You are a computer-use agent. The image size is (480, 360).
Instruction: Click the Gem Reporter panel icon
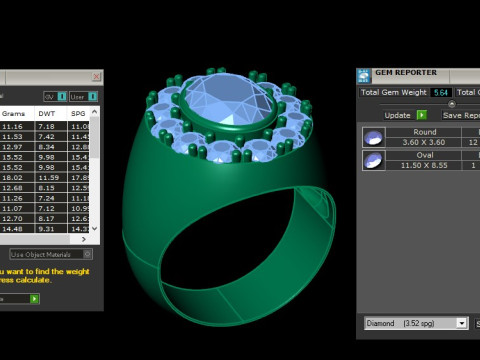click(x=364, y=76)
